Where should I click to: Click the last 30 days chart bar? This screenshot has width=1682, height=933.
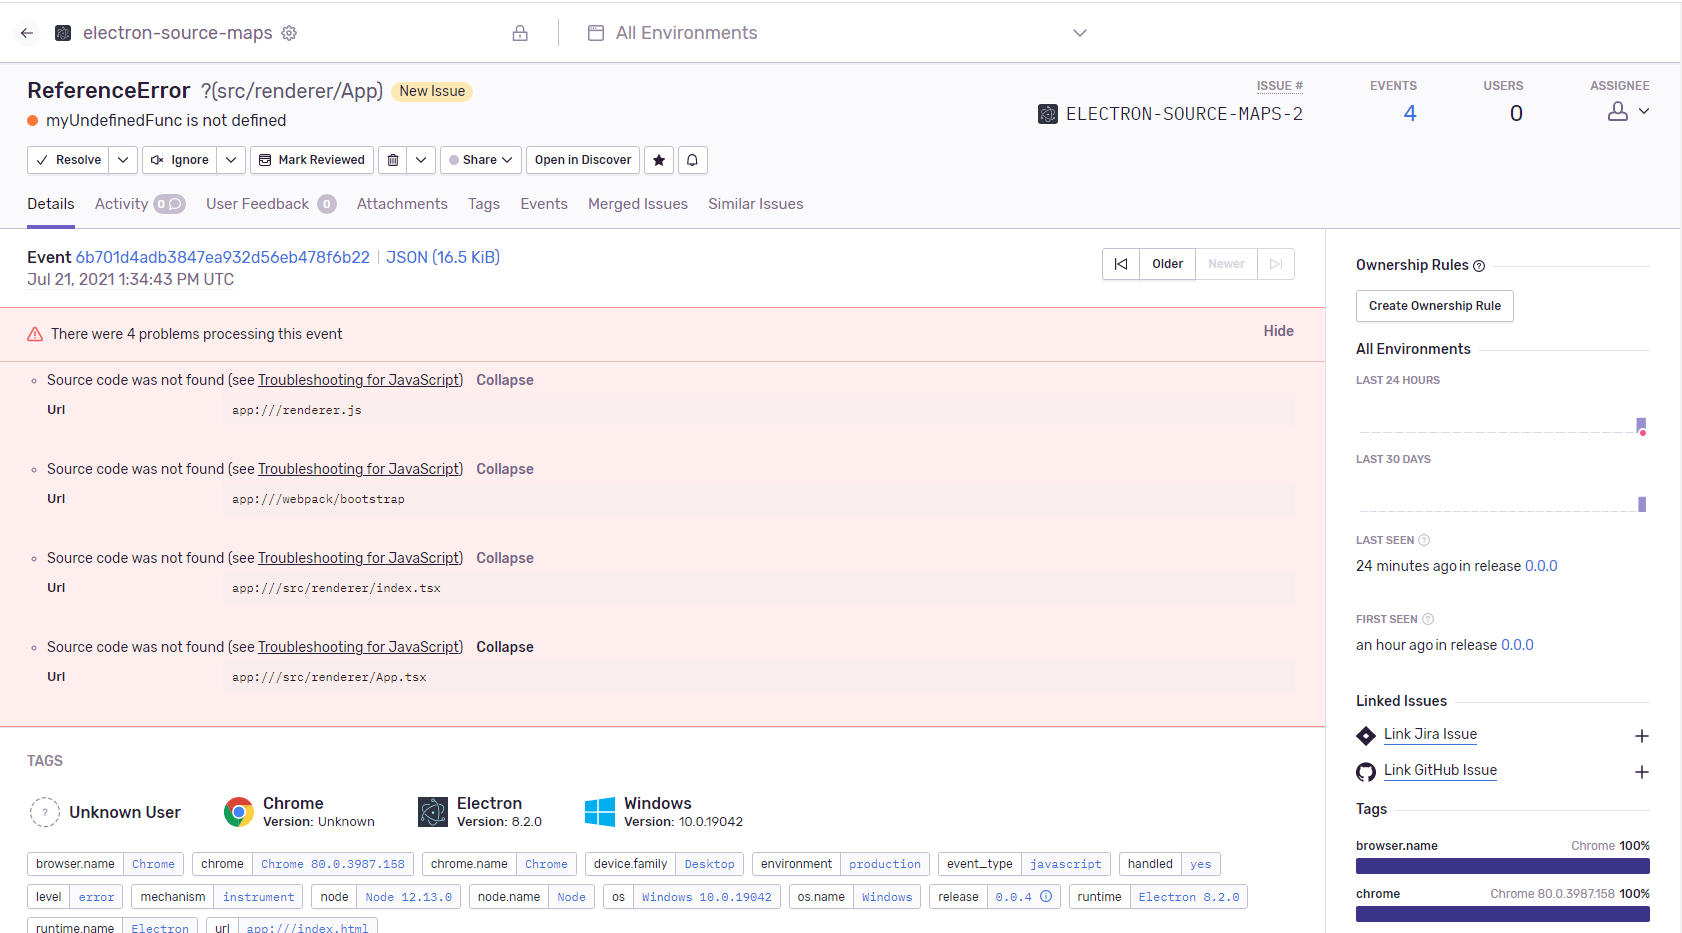1642,504
